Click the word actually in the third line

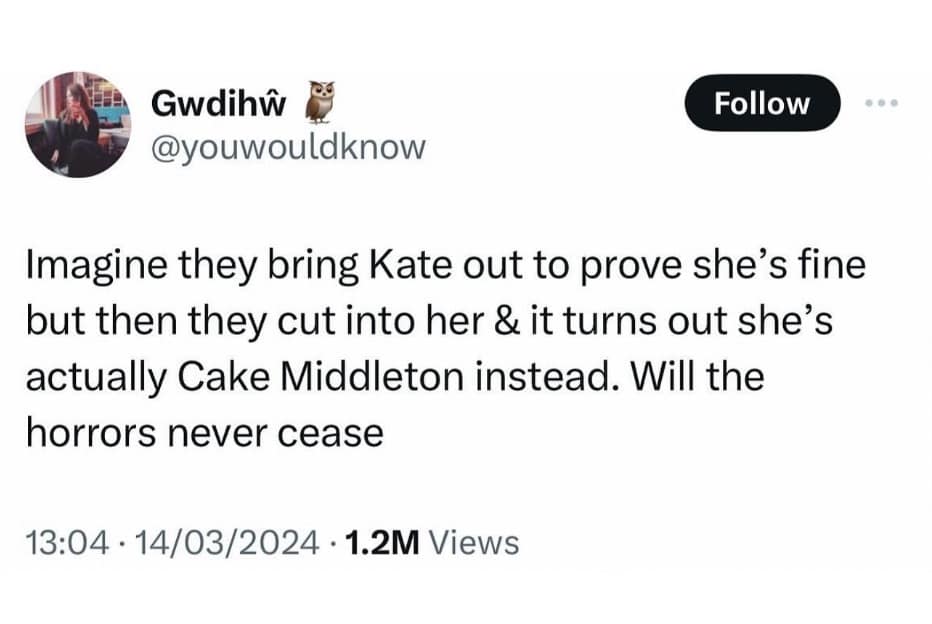83,379
